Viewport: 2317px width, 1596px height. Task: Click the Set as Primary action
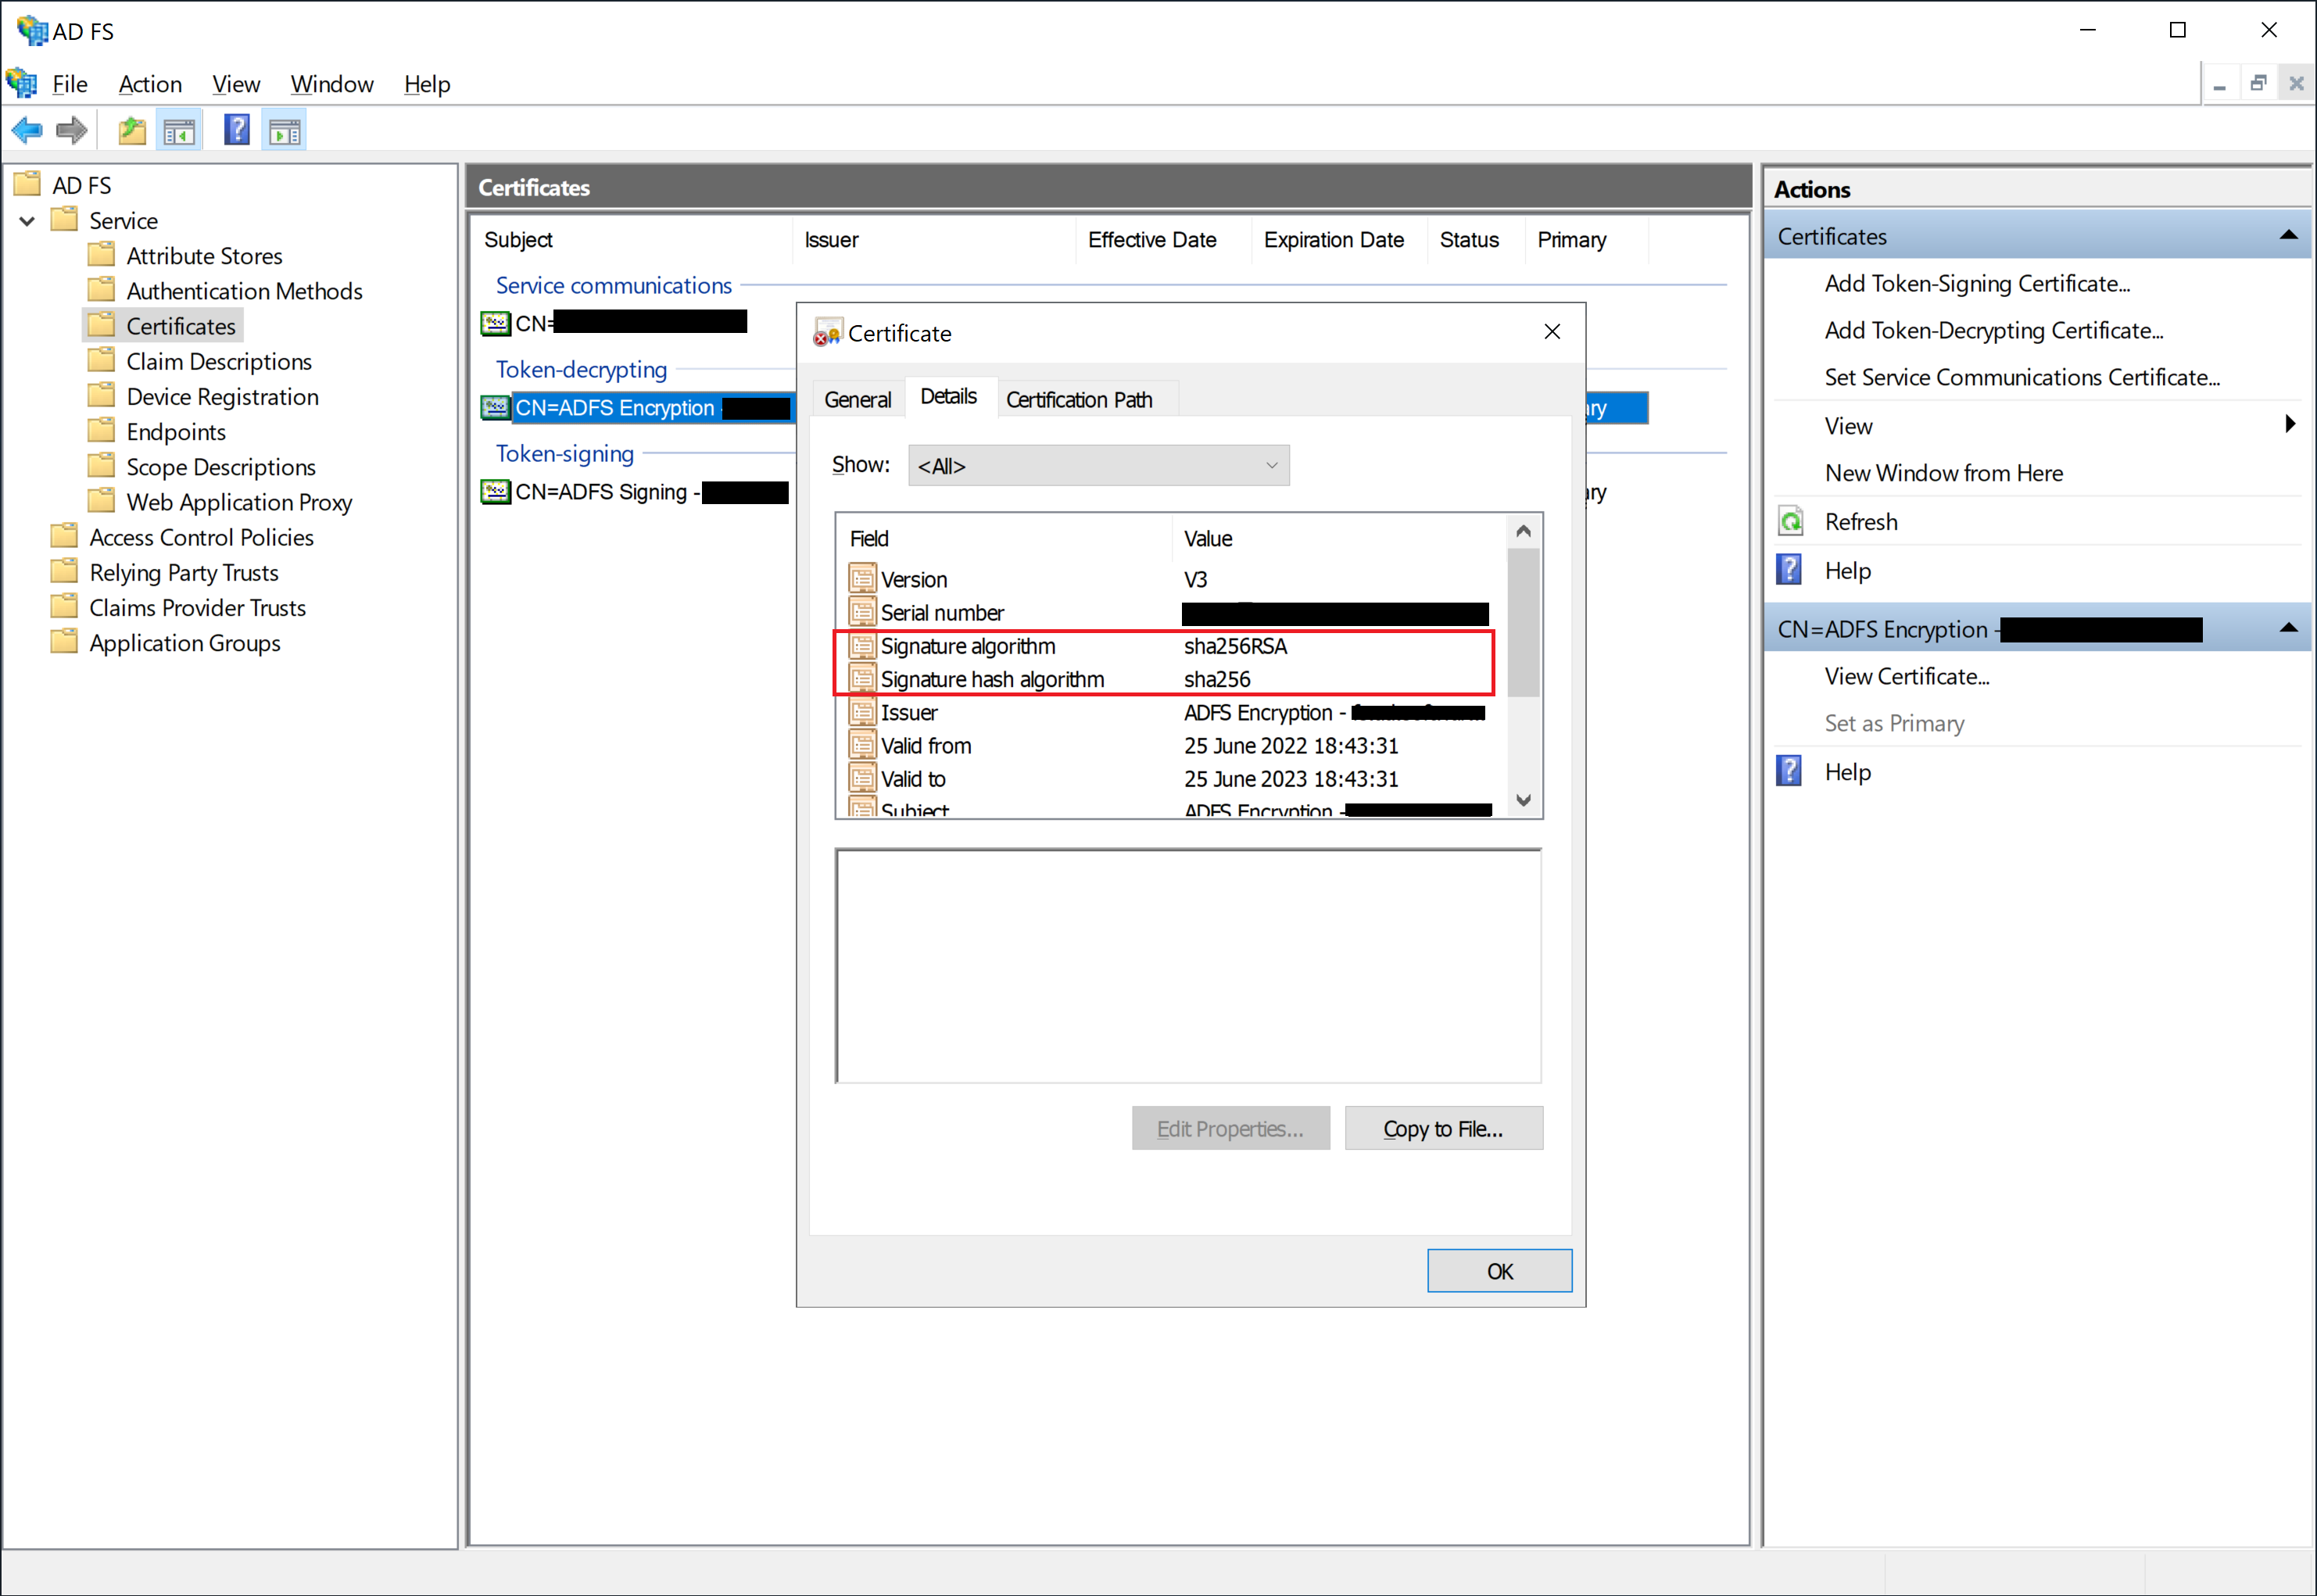[x=1894, y=723]
